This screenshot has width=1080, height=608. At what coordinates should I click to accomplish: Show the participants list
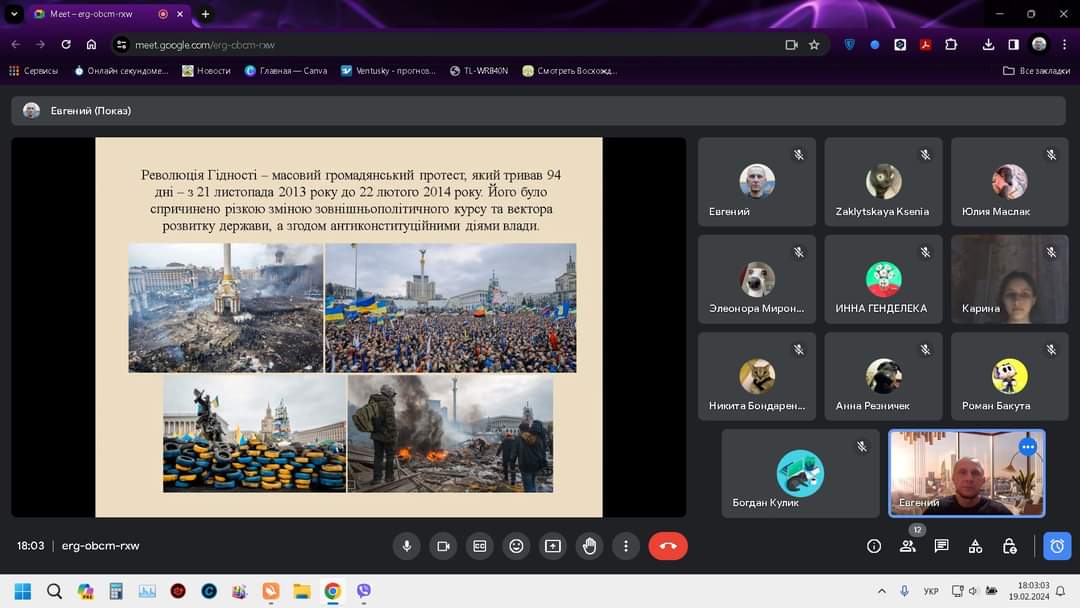[907, 546]
